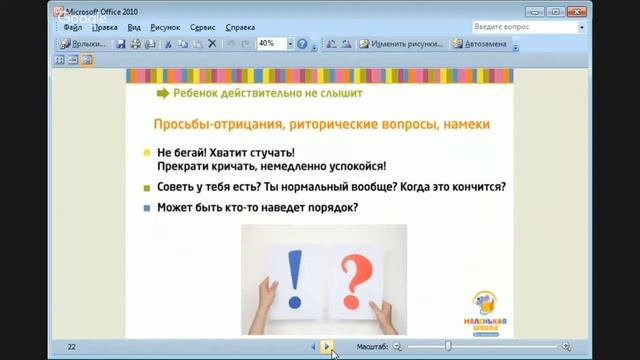
Task: Click the Redo arrow icon
Action: (x=245, y=44)
